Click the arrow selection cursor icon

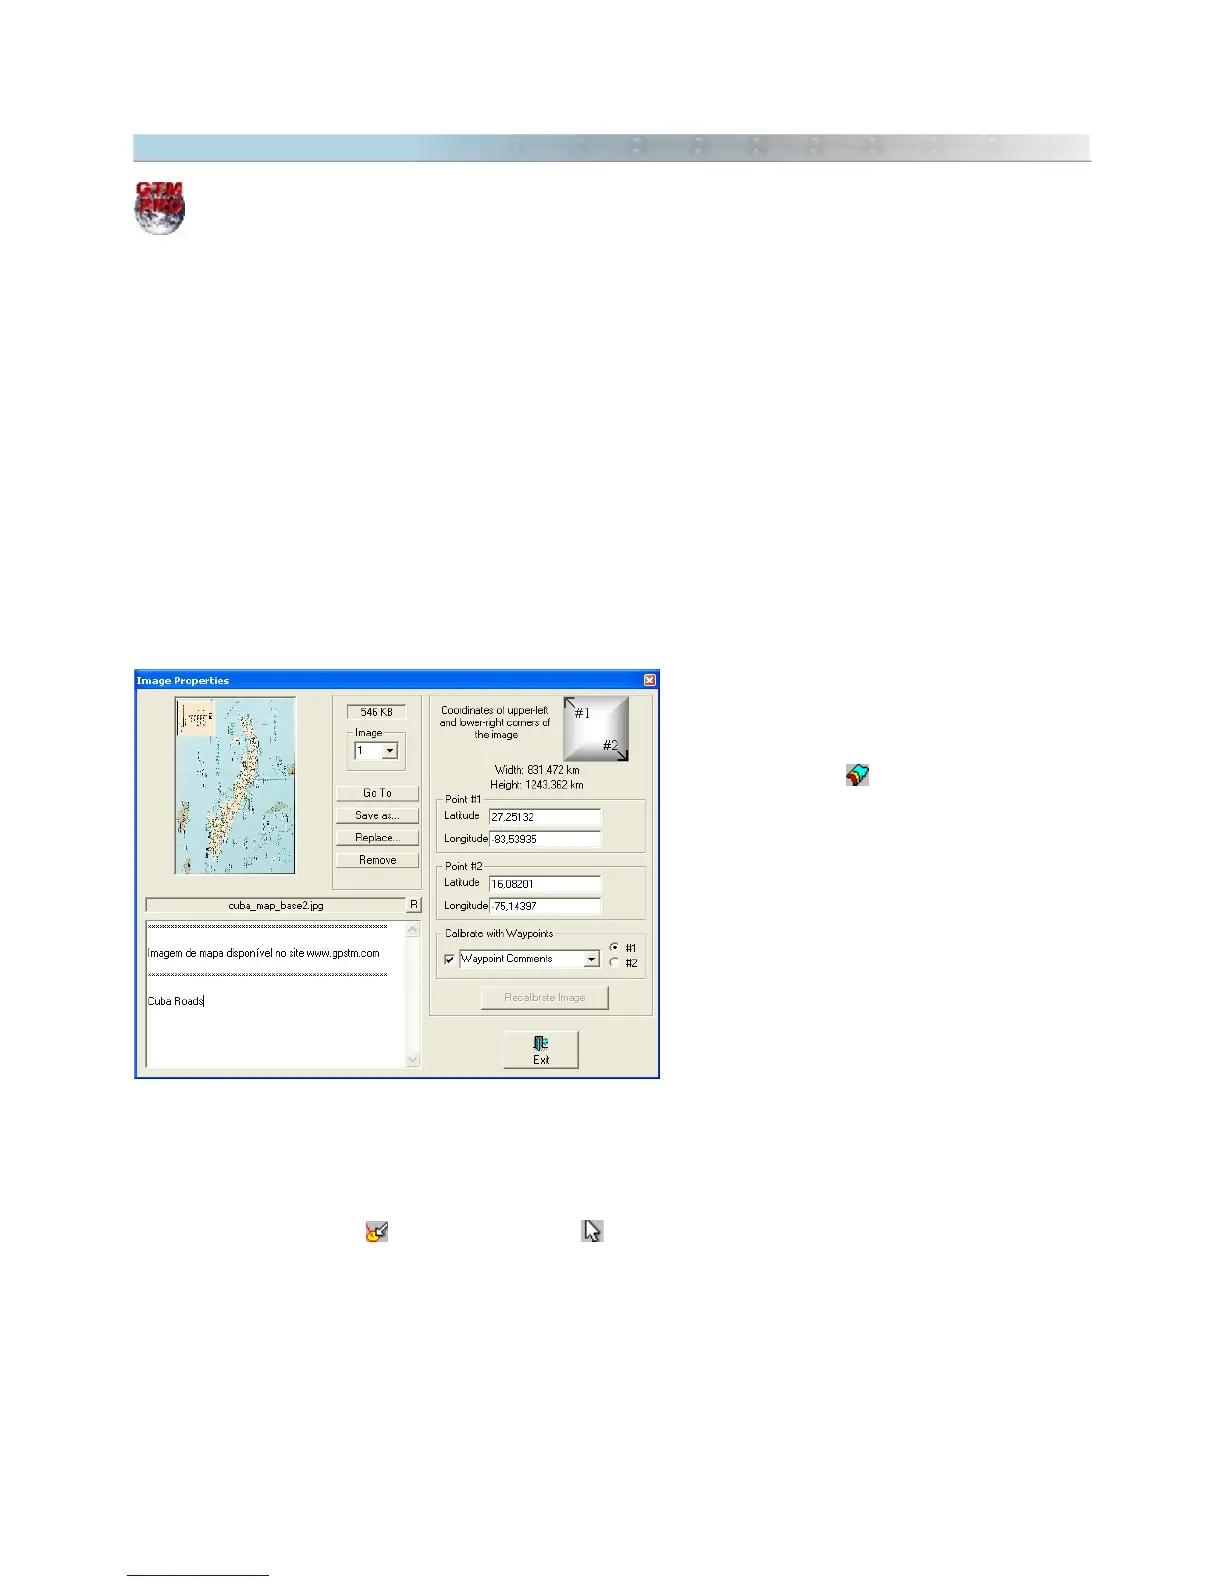coord(593,1231)
